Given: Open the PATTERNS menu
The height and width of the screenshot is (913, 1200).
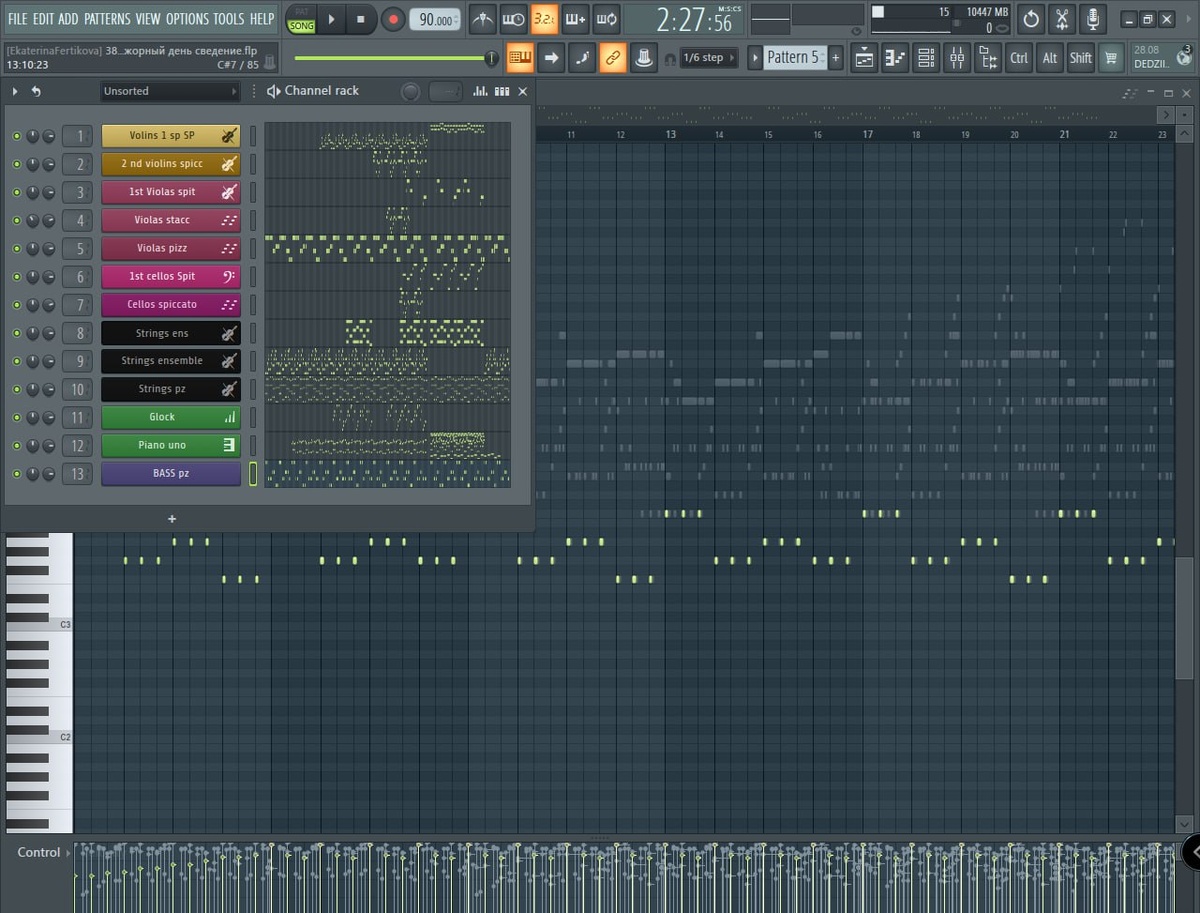Looking at the screenshot, I should point(107,19).
